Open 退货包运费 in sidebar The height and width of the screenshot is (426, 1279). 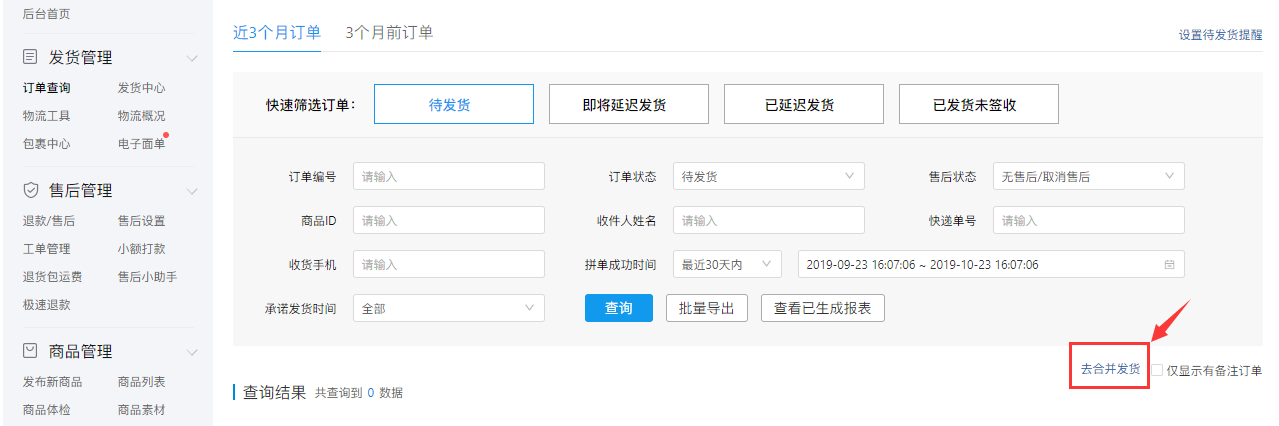52,277
